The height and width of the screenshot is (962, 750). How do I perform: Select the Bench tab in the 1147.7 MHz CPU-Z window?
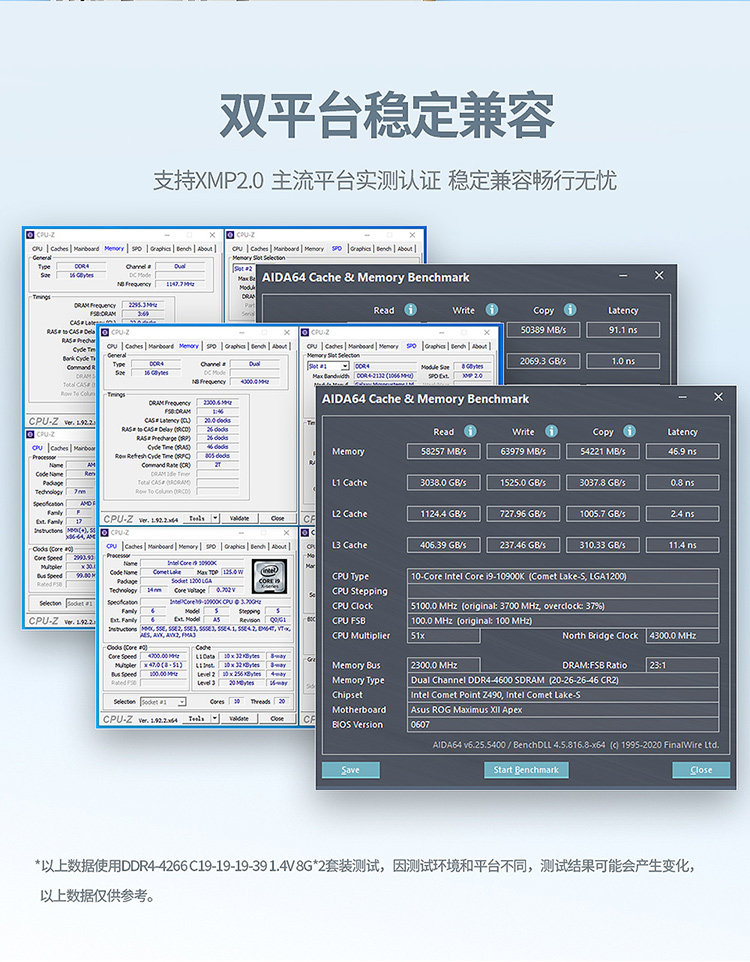tap(184, 249)
